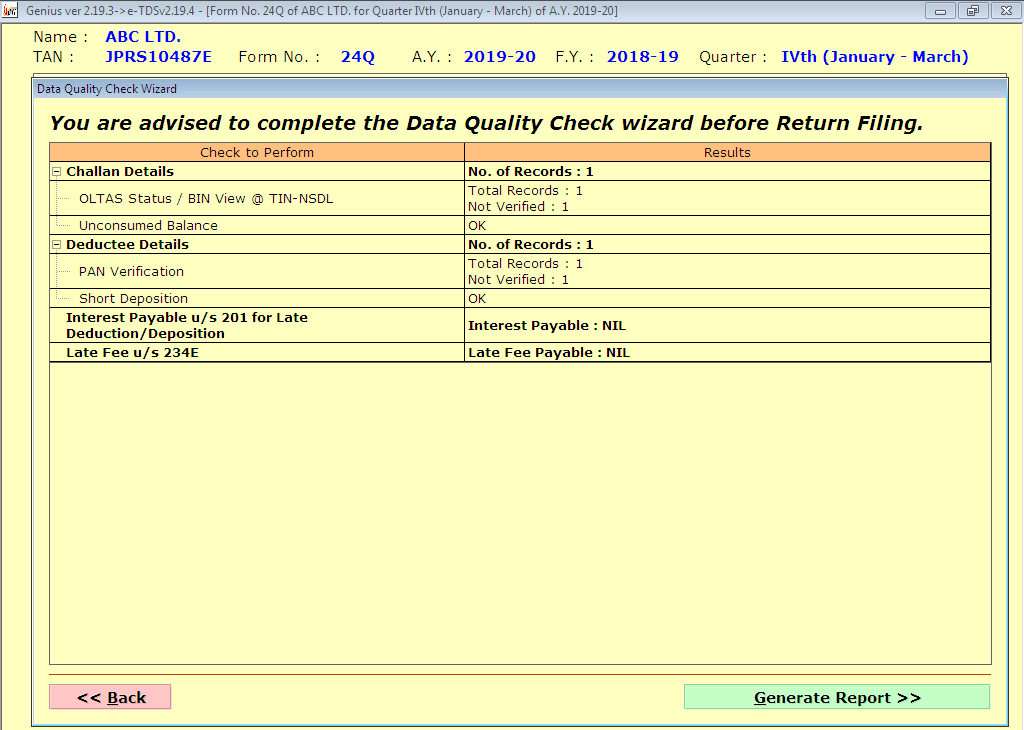Collapse the Challan Details tree node
This screenshot has width=1024, height=730.
(57, 172)
